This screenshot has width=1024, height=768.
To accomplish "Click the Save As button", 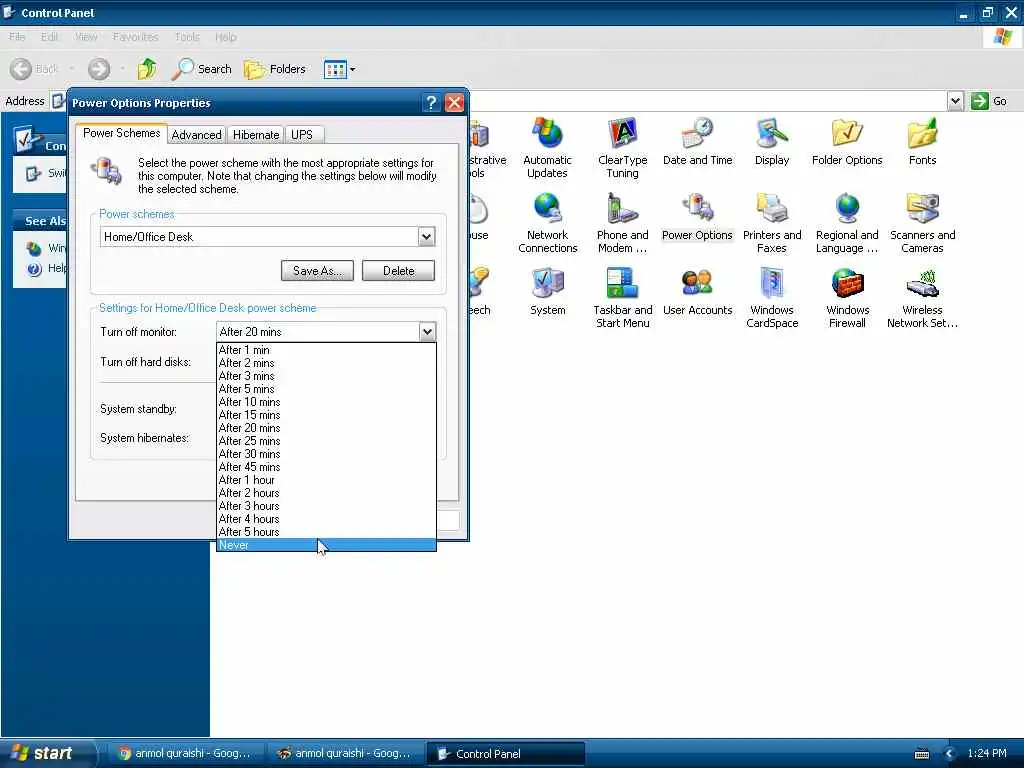I will 317,270.
